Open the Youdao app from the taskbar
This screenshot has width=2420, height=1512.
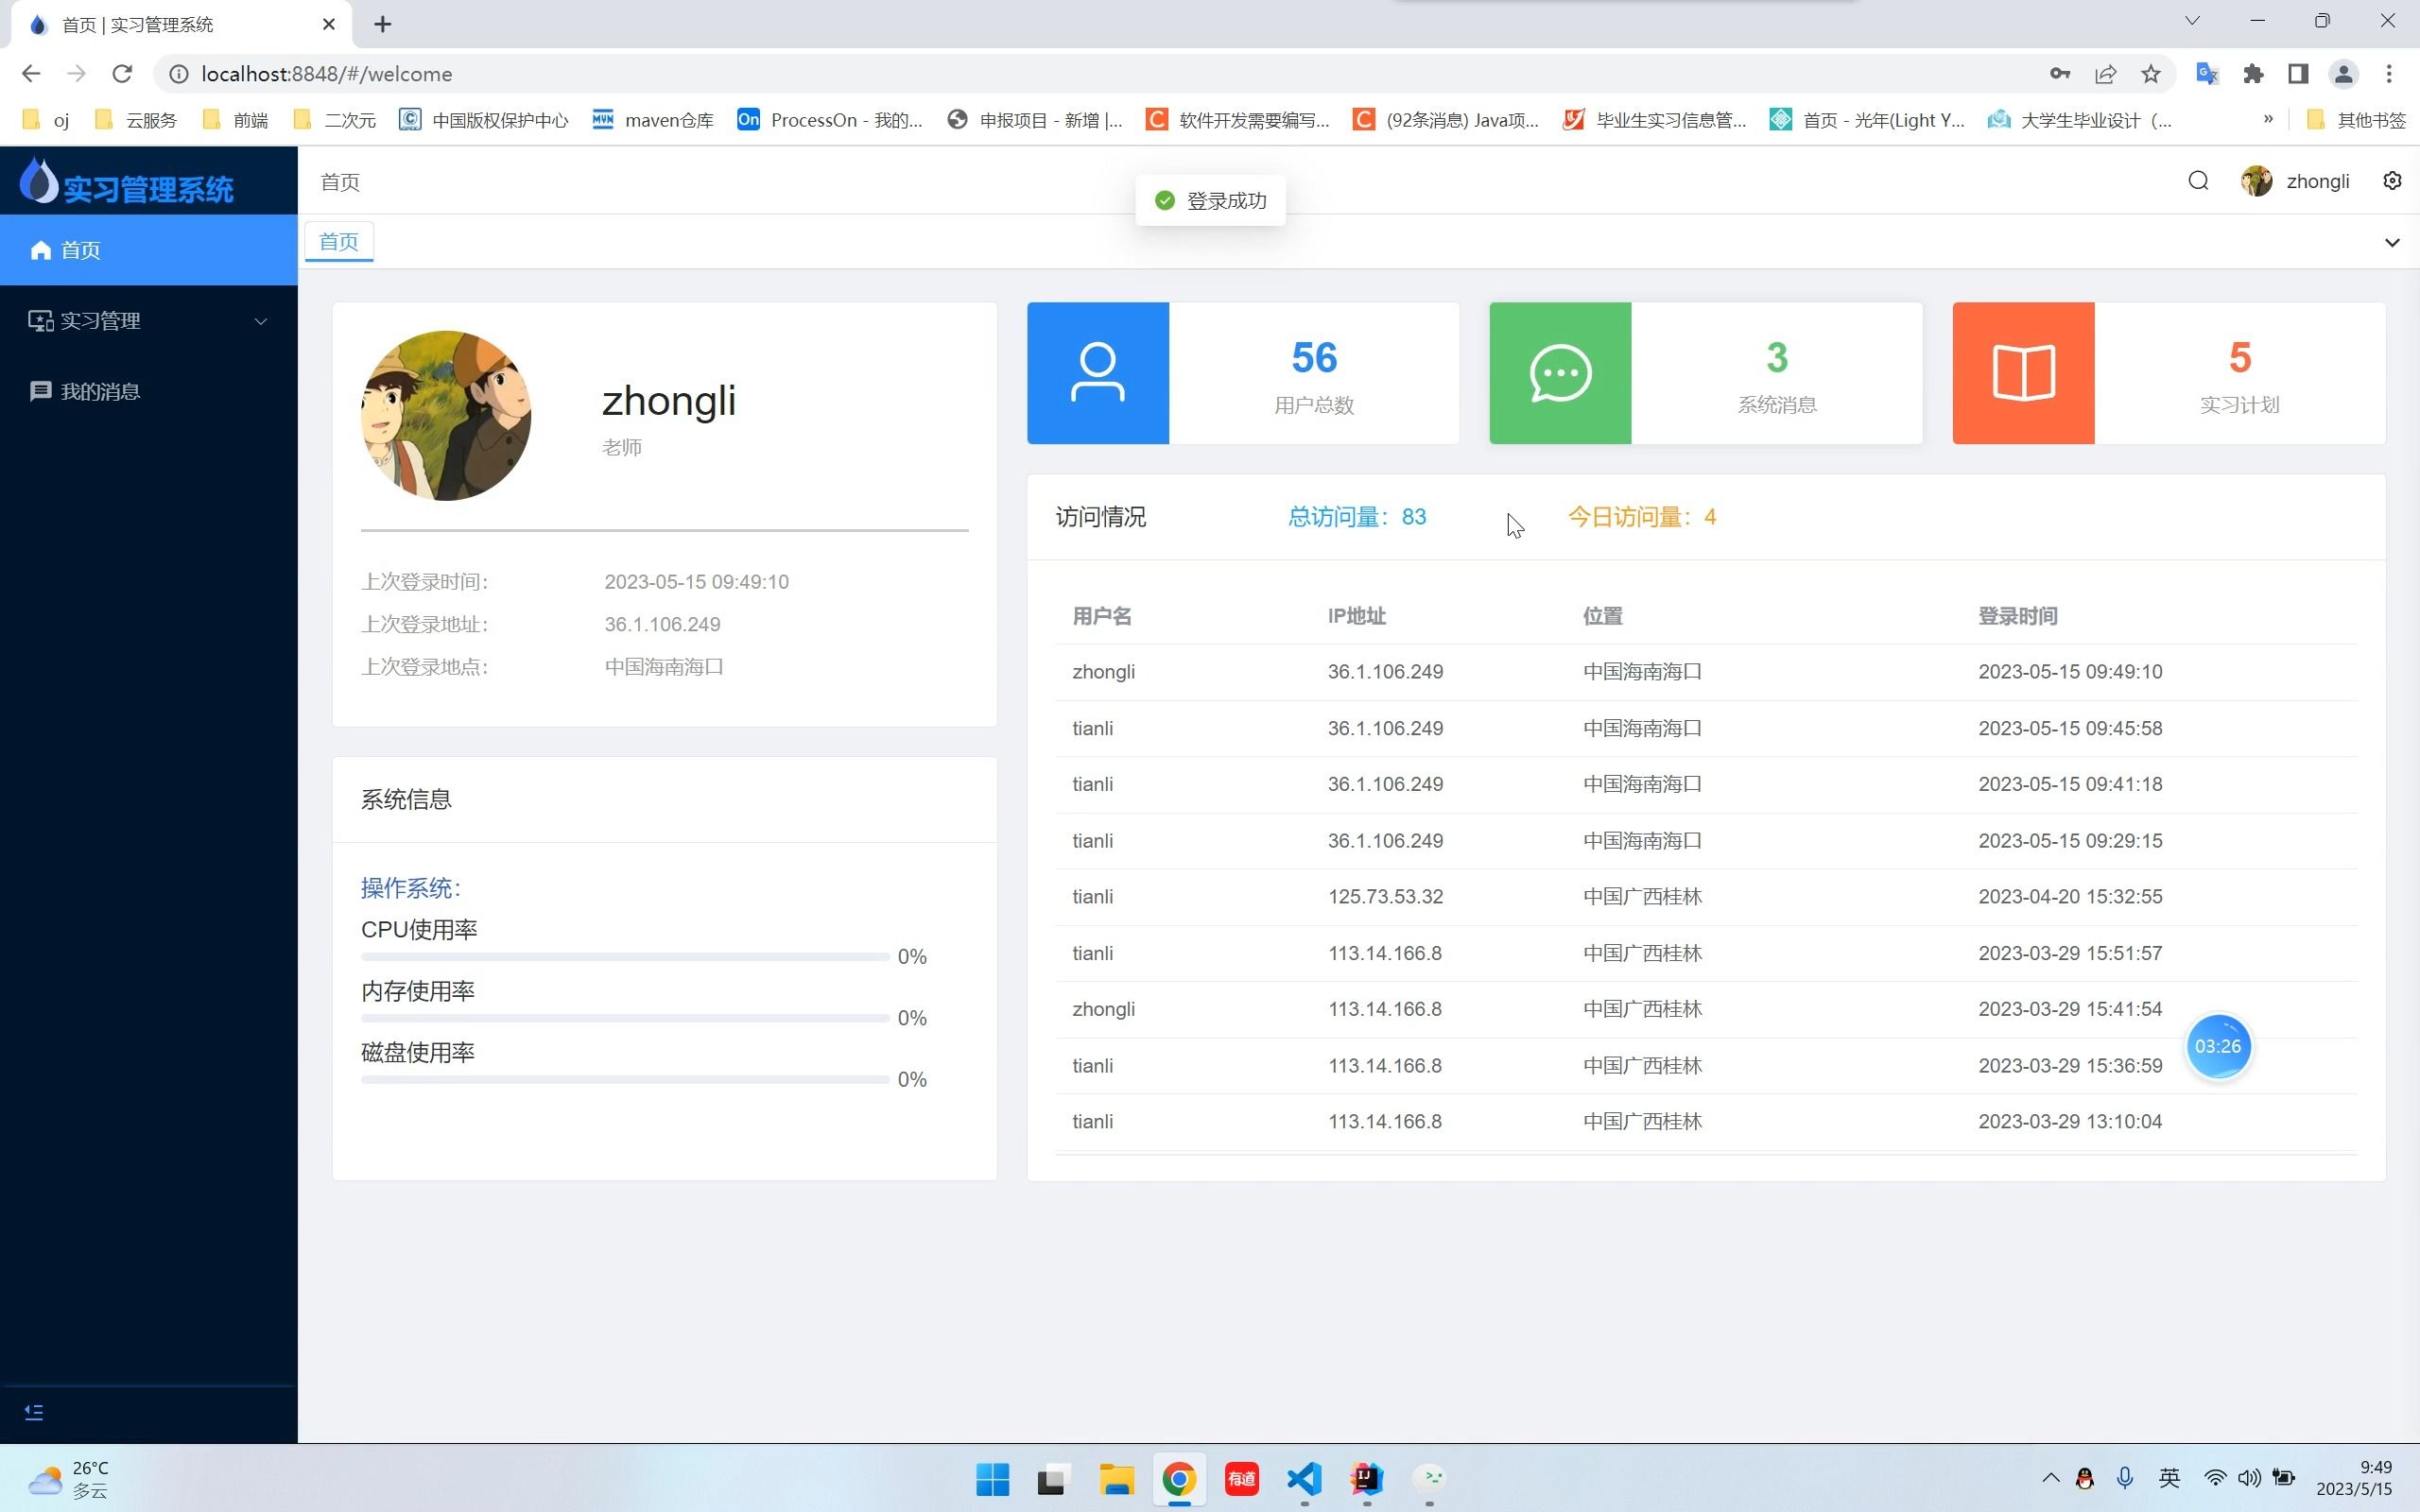coord(1241,1479)
